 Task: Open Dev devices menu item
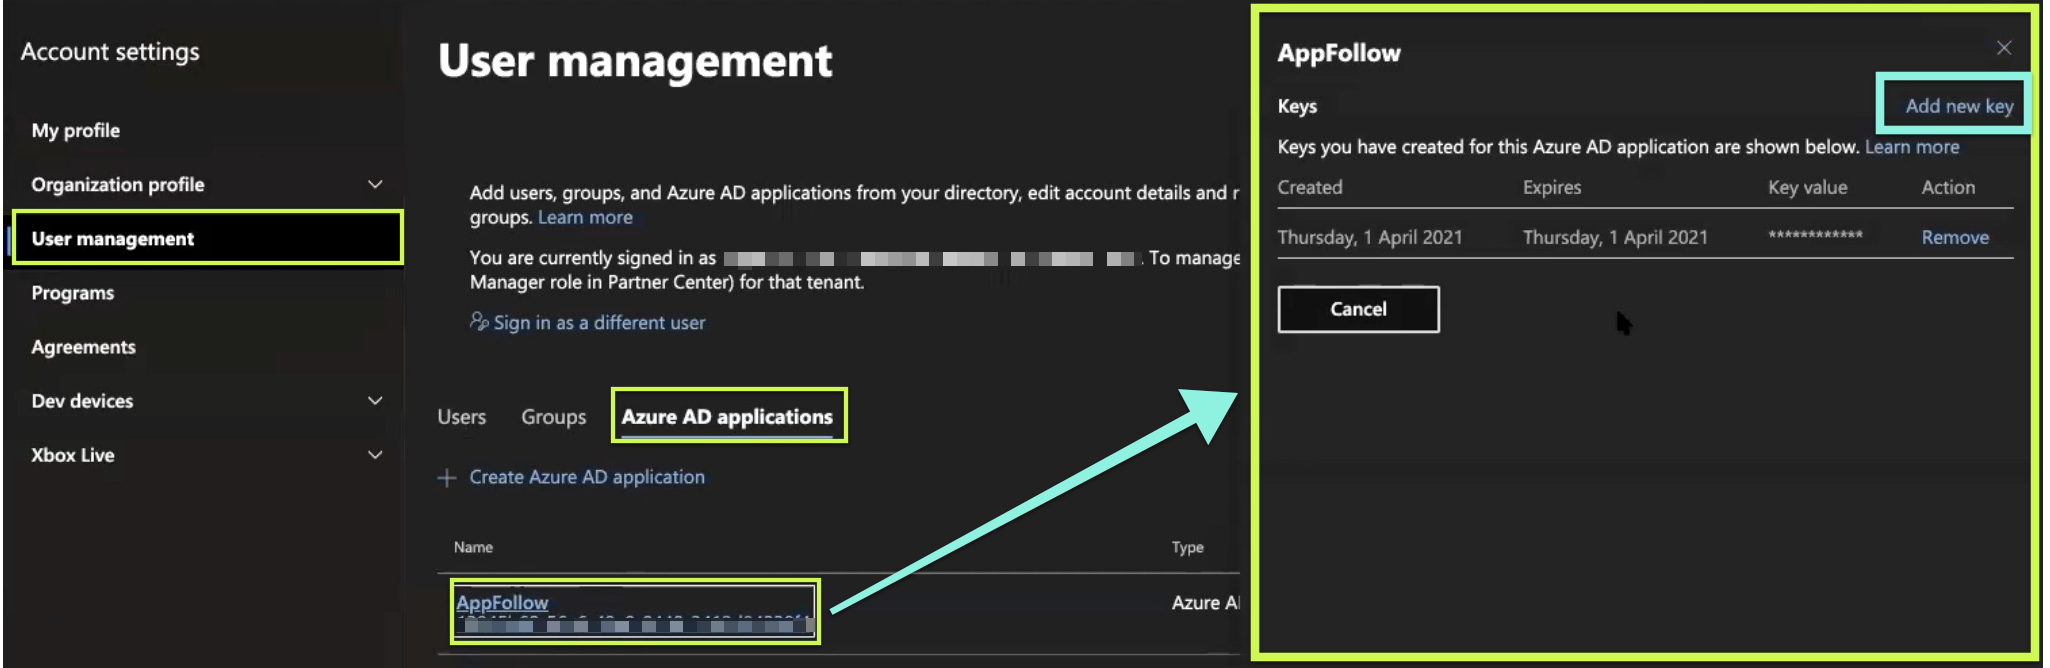coord(82,401)
